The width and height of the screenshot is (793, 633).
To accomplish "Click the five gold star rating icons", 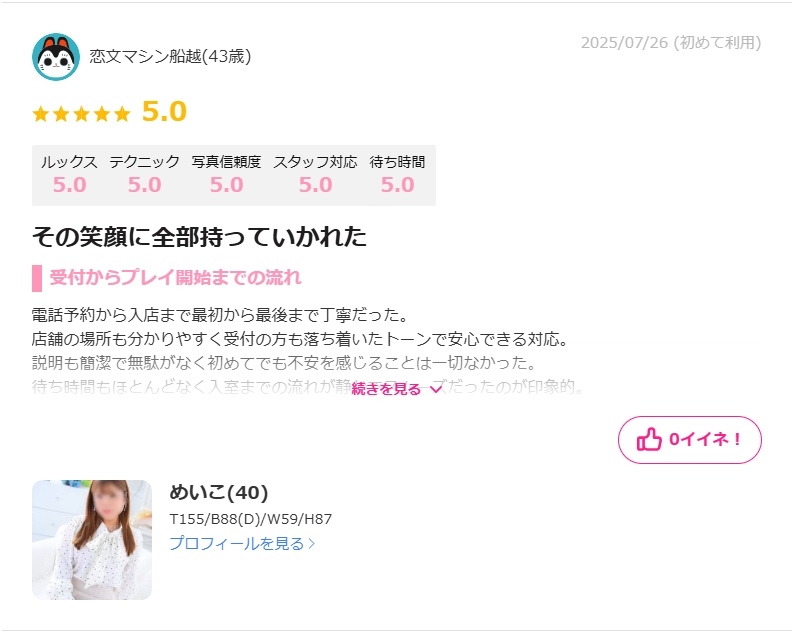I will coord(81,114).
